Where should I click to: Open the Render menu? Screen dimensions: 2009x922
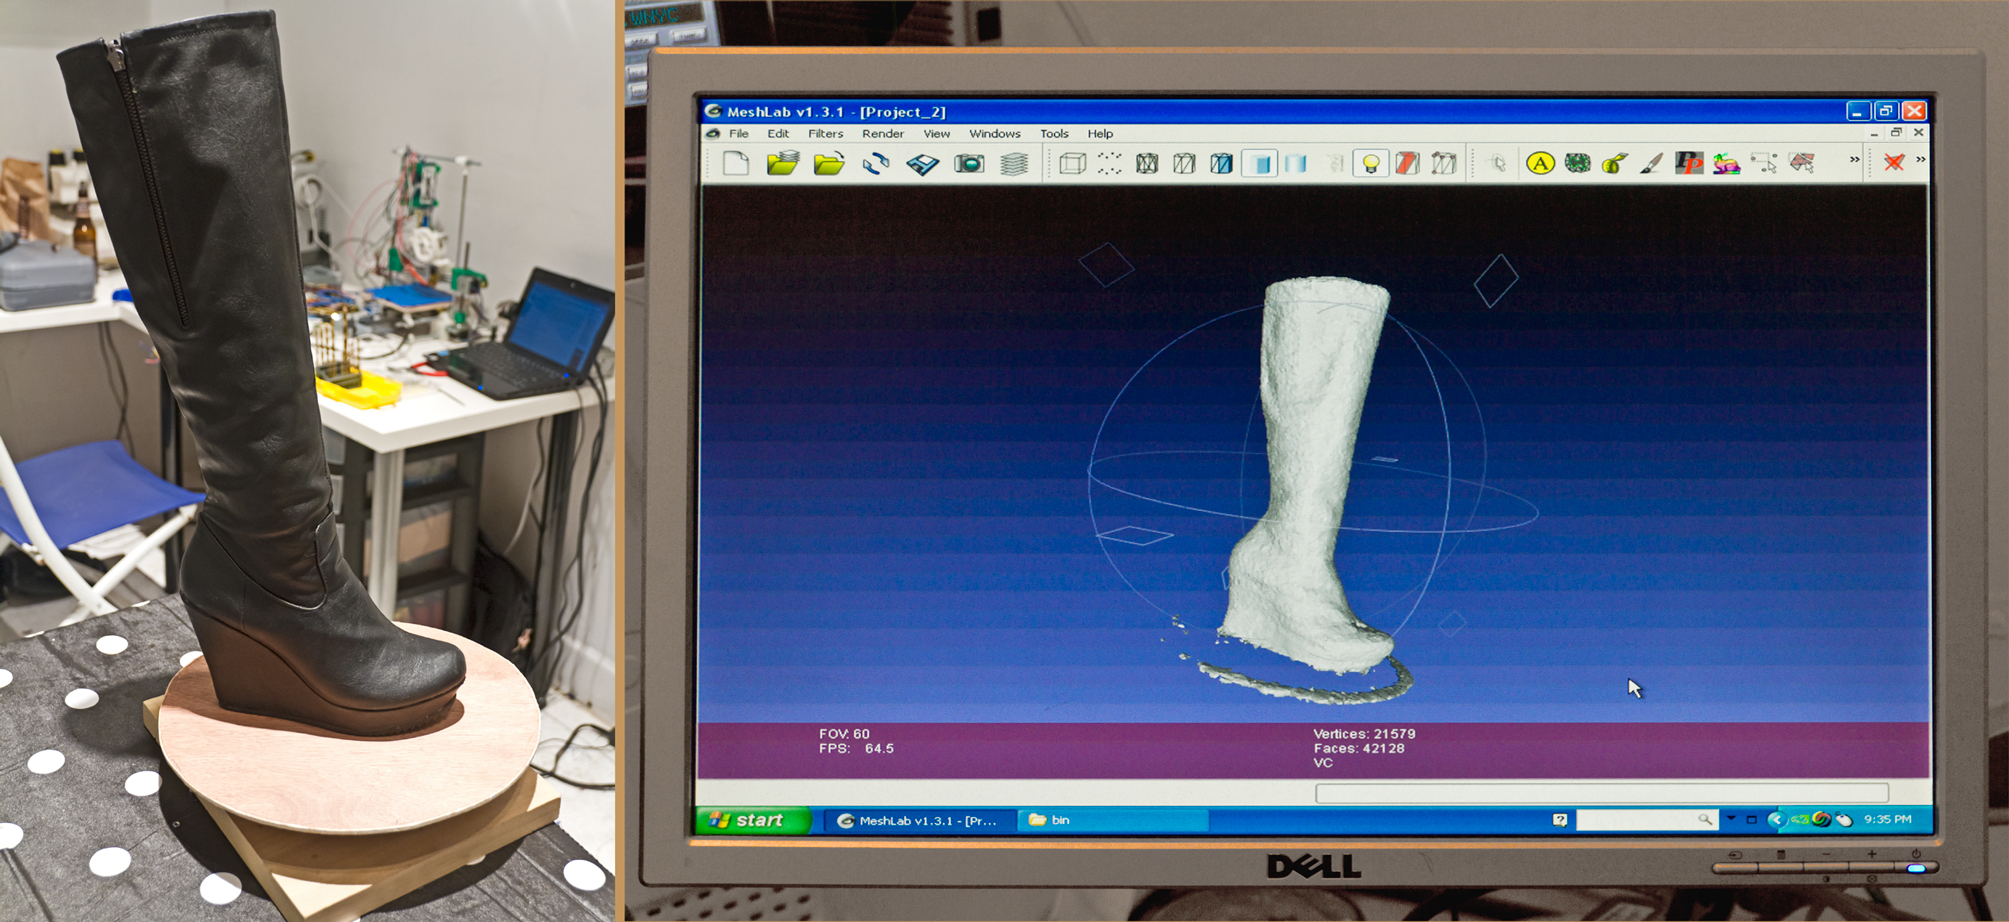point(883,134)
